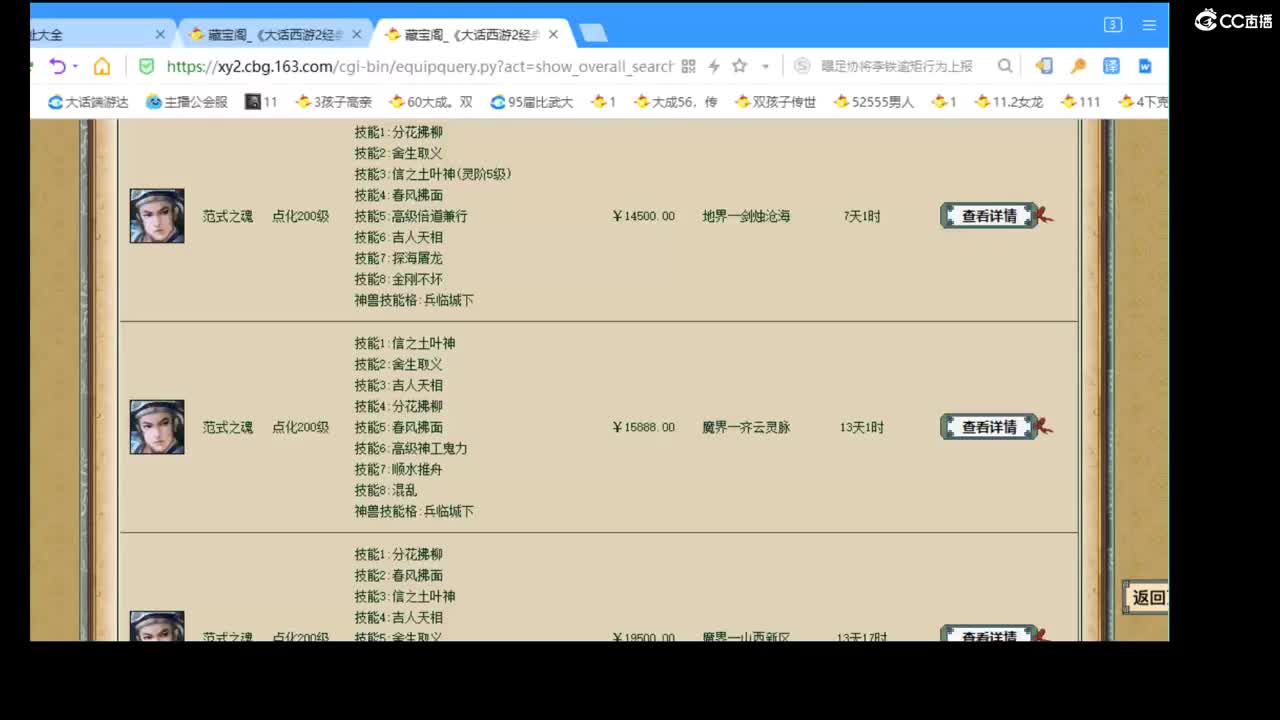Image resolution: width=1280 pixels, height=720 pixels.
Task: Click the CC直播 logo
Action: point(1233,20)
